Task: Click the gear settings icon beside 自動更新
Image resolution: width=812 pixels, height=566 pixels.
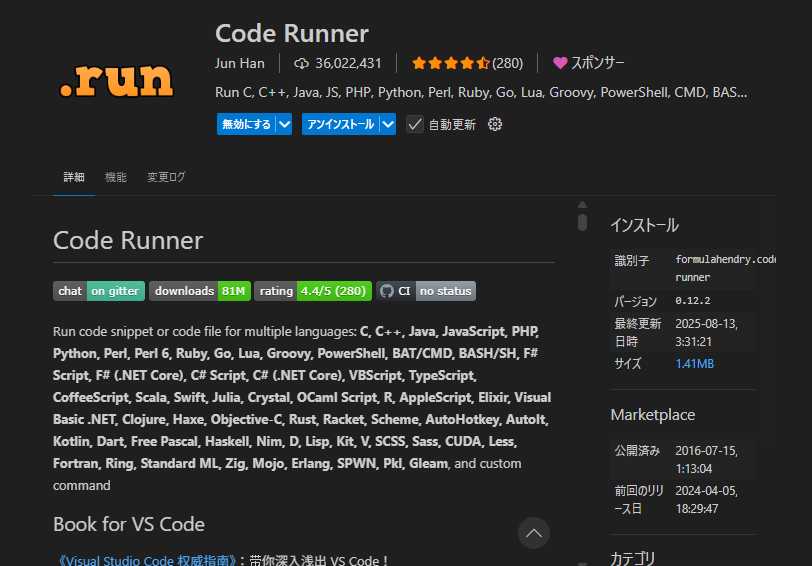Action: click(x=494, y=124)
